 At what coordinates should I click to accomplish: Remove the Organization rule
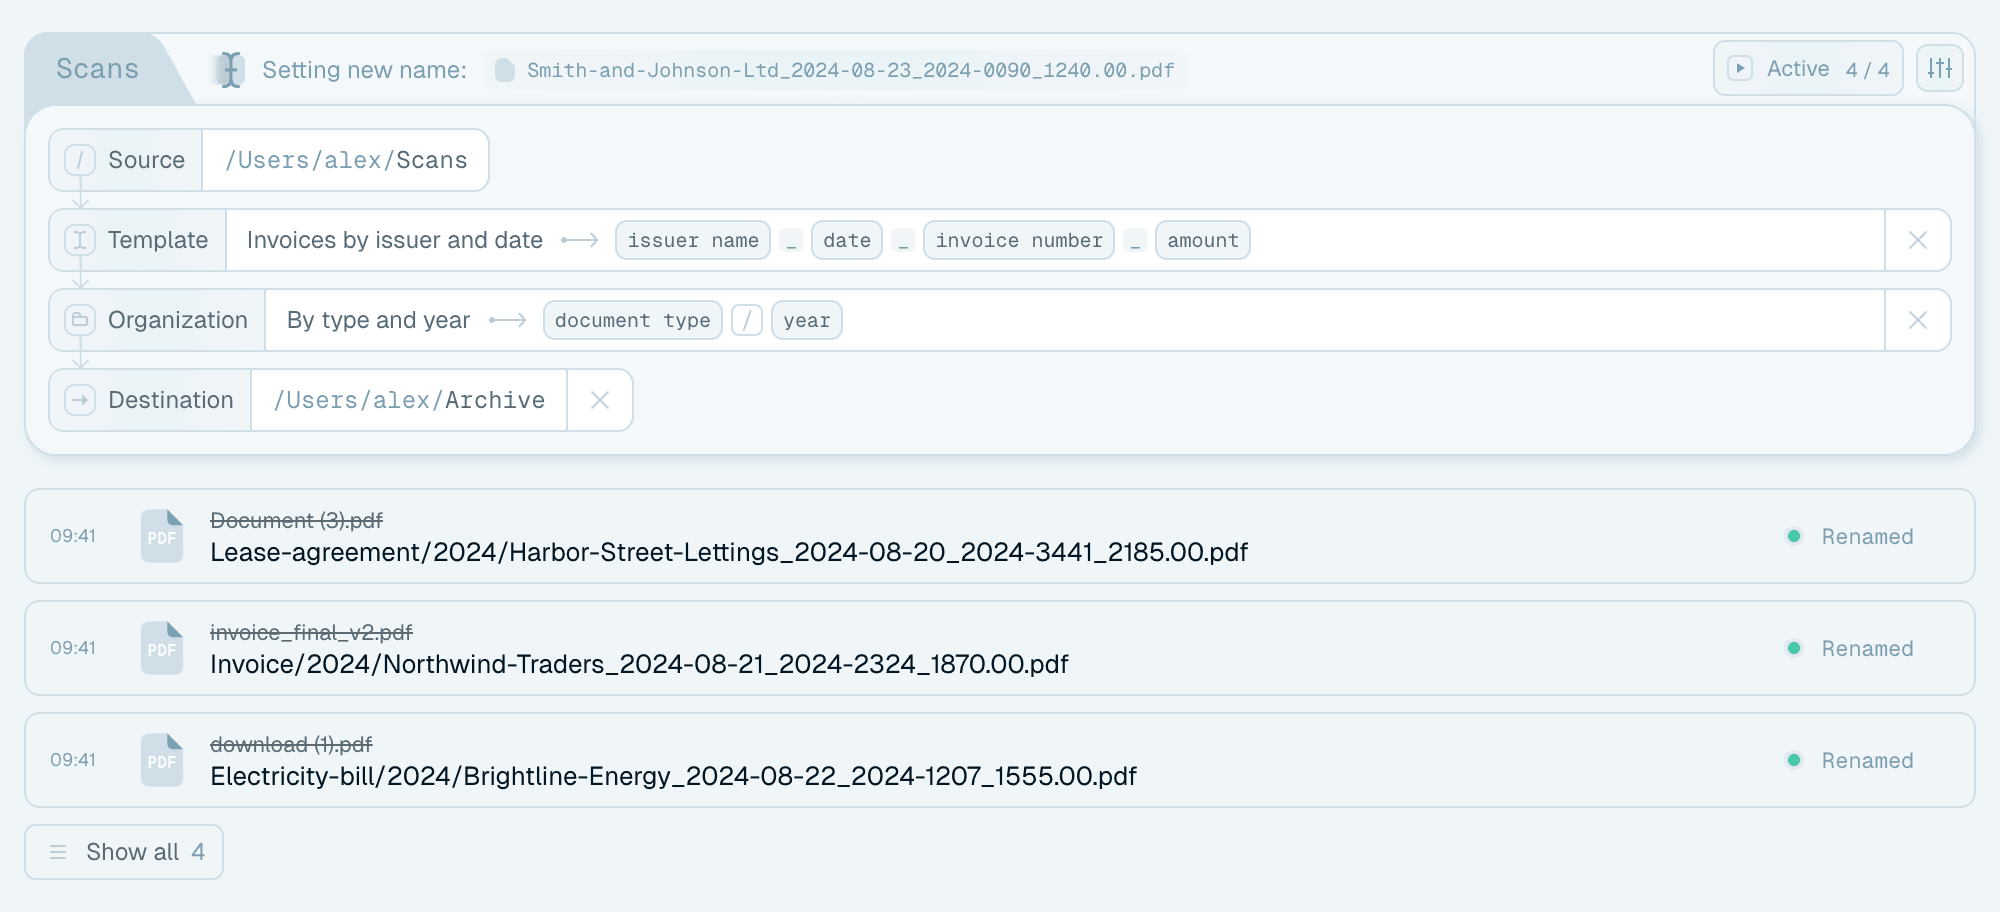point(1917,320)
